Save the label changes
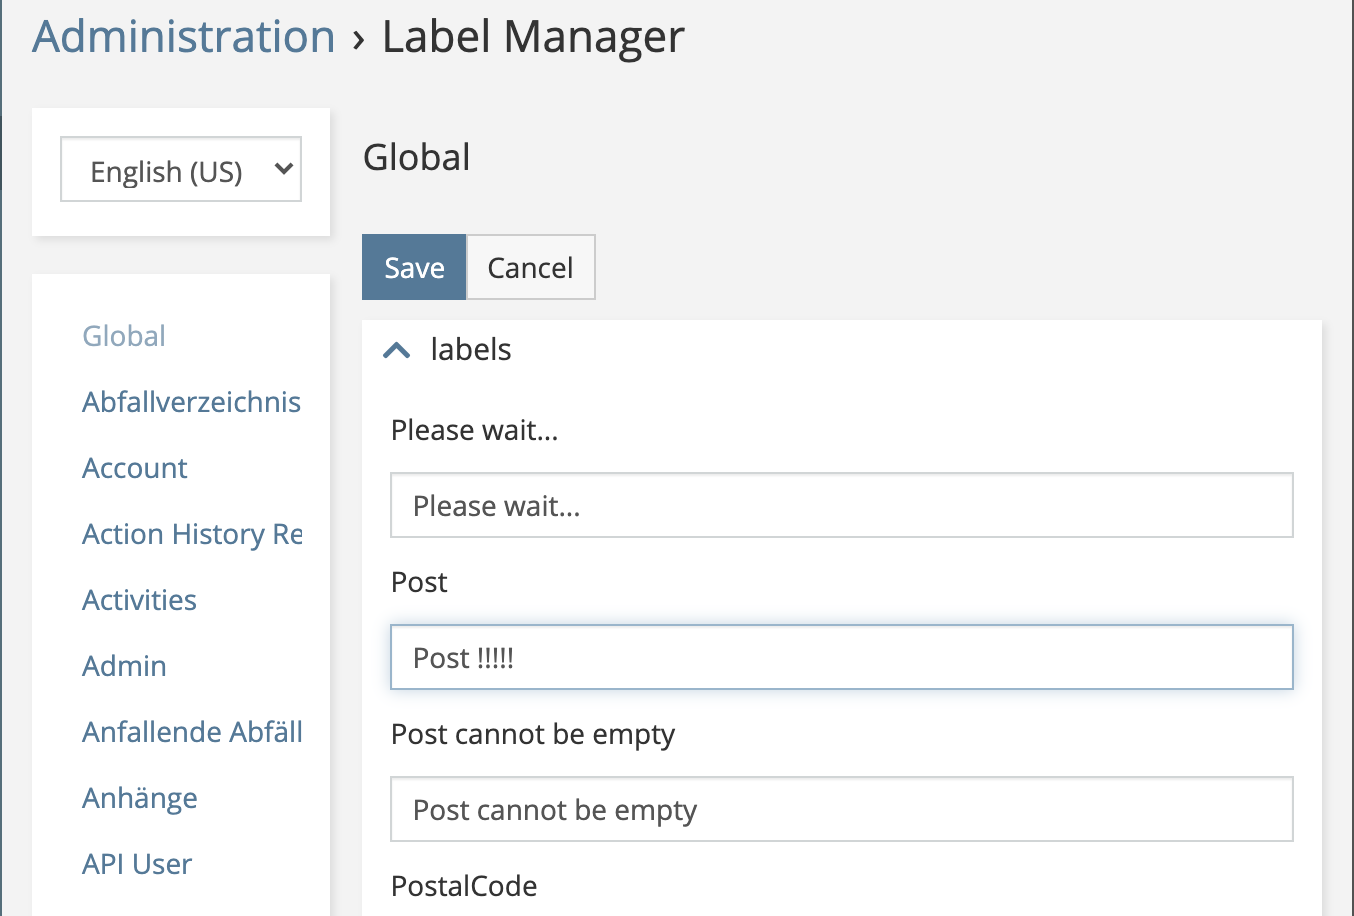 [x=414, y=267]
